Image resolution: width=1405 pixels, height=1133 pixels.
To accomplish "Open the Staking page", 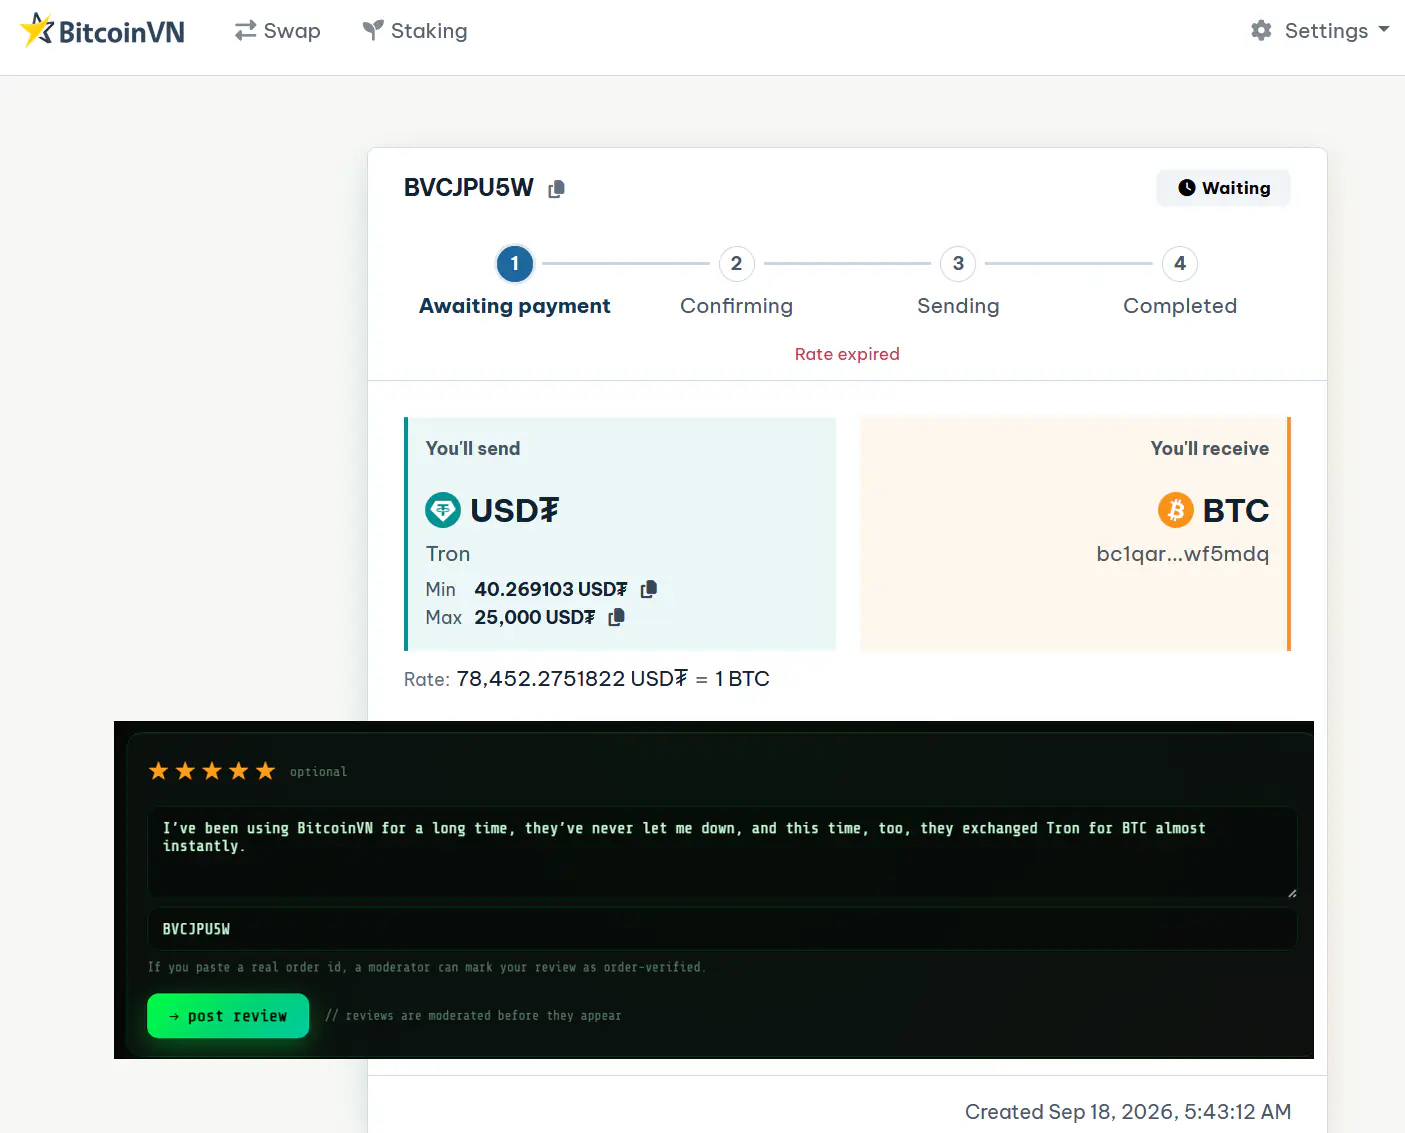I will click(x=415, y=31).
